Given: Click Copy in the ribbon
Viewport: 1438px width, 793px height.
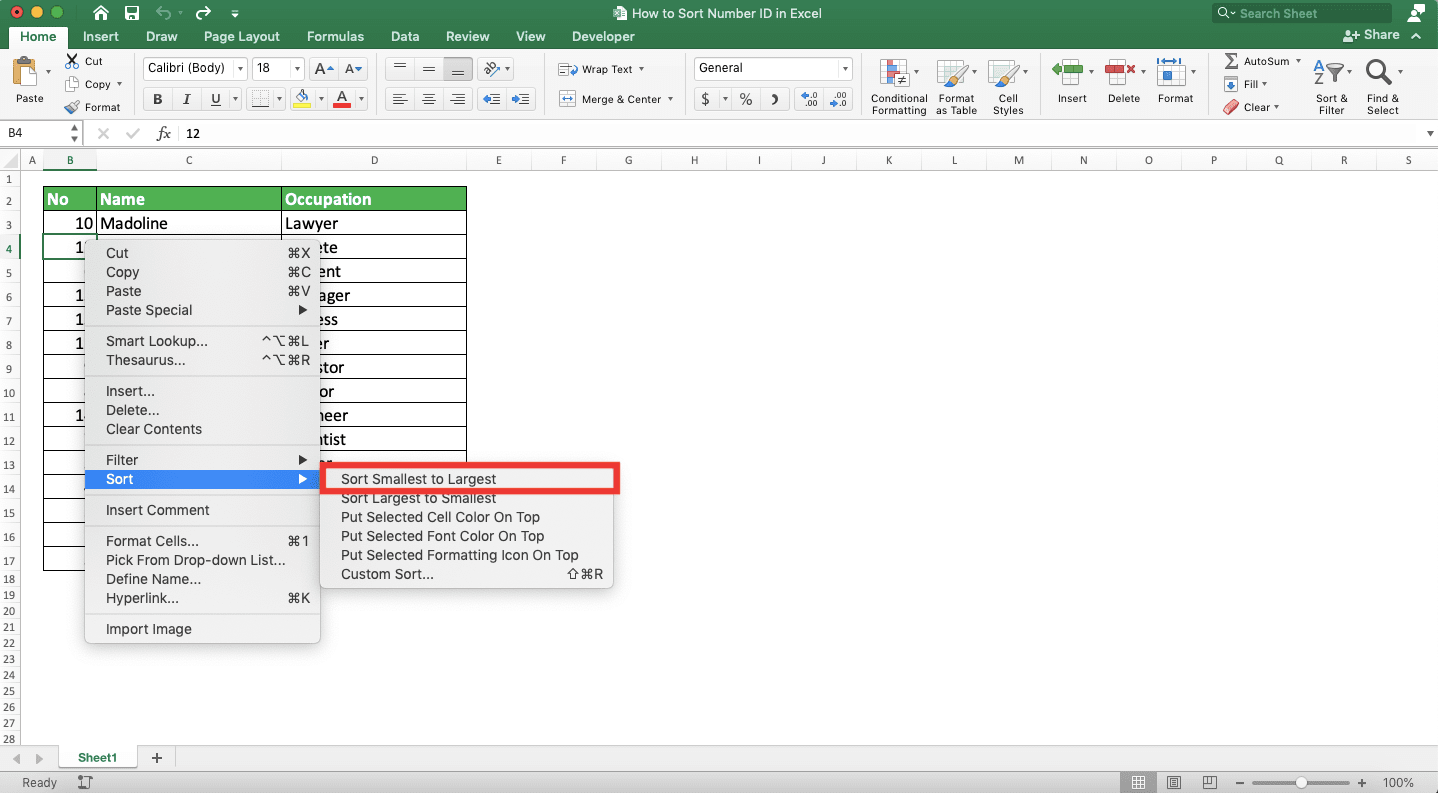Looking at the screenshot, I should pos(88,84).
